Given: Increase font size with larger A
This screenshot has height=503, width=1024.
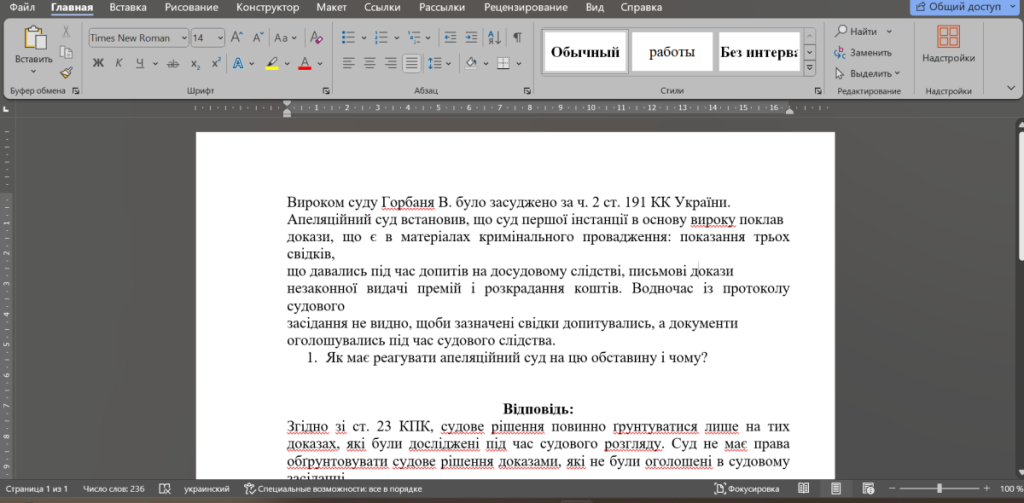Looking at the screenshot, I should 238,37.
